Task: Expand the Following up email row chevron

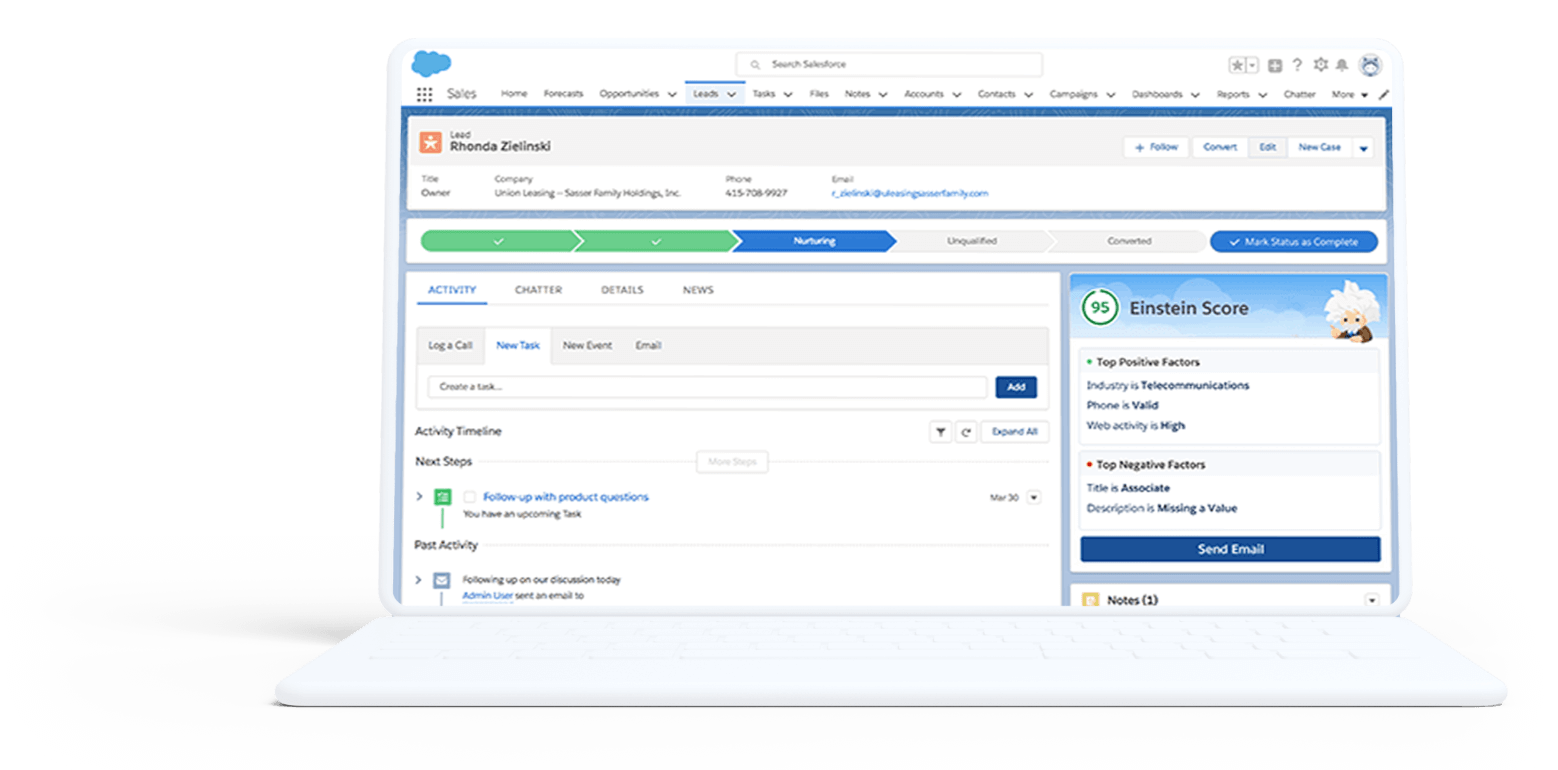Action: [419, 579]
